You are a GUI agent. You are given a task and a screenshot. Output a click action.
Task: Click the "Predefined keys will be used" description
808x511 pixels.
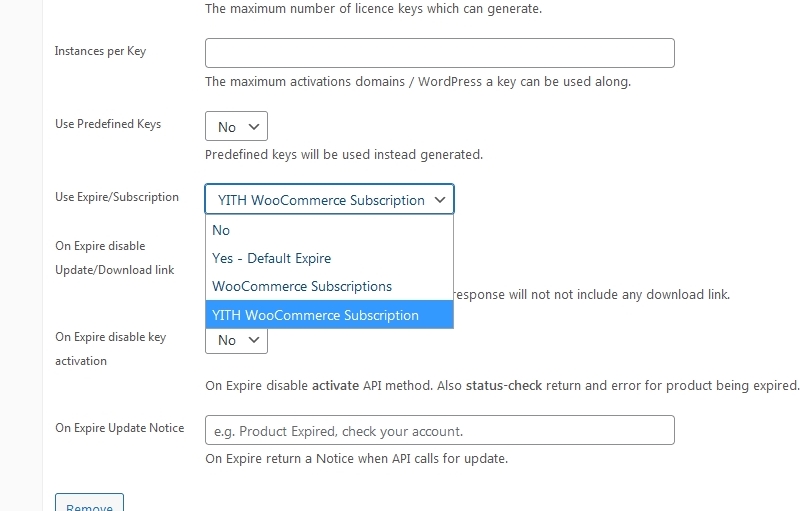point(343,155)
